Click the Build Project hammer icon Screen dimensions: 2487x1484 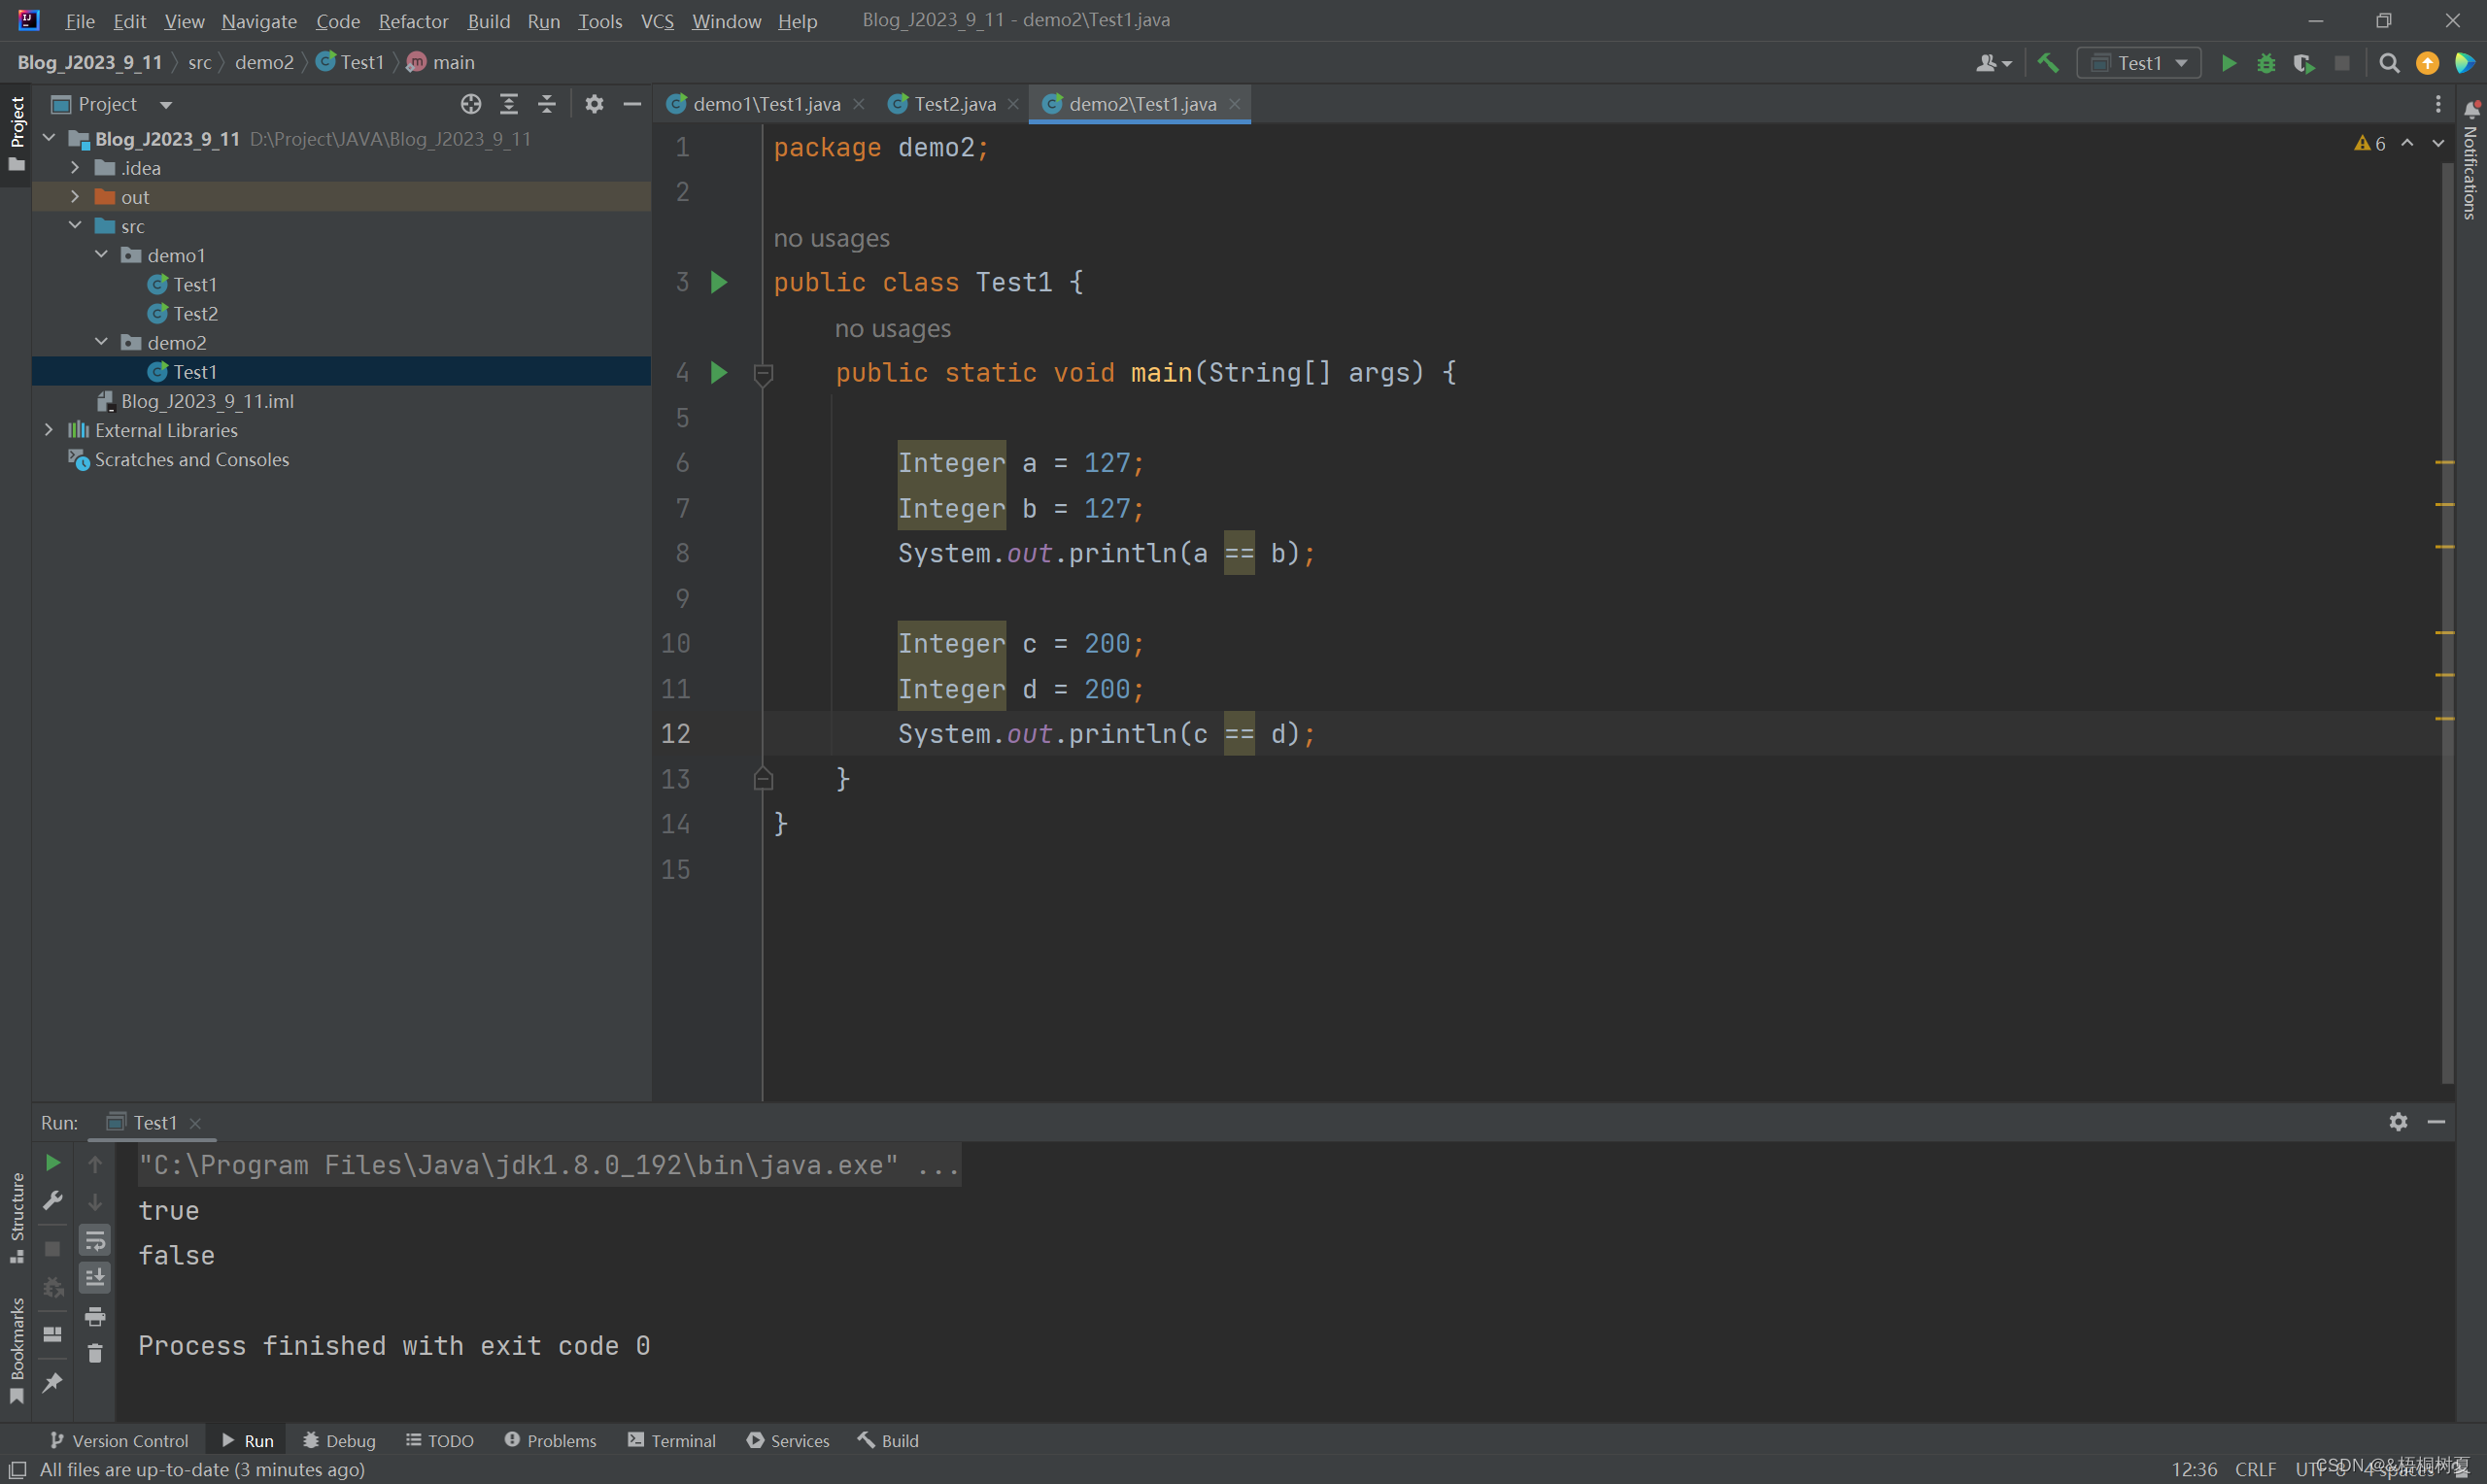click(2047, 63)
